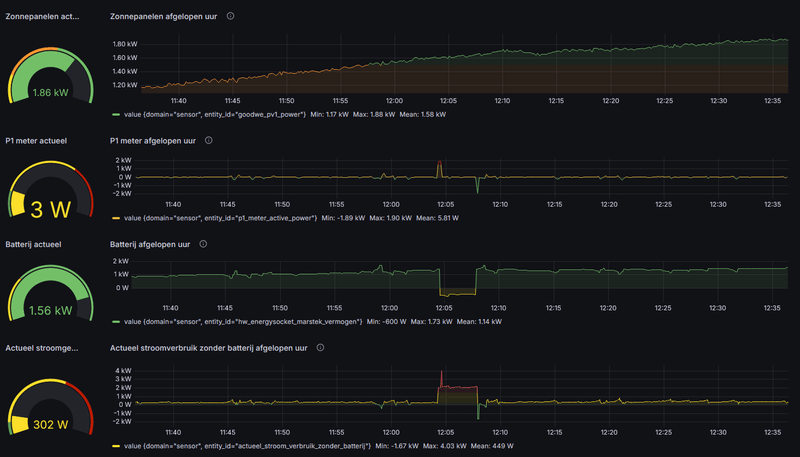Image resolution: width=800 pixels, height=457 pixels.
Task: Click 'Max: 1.90 kW' in P1 meter legend
Action: pos(390,218)
